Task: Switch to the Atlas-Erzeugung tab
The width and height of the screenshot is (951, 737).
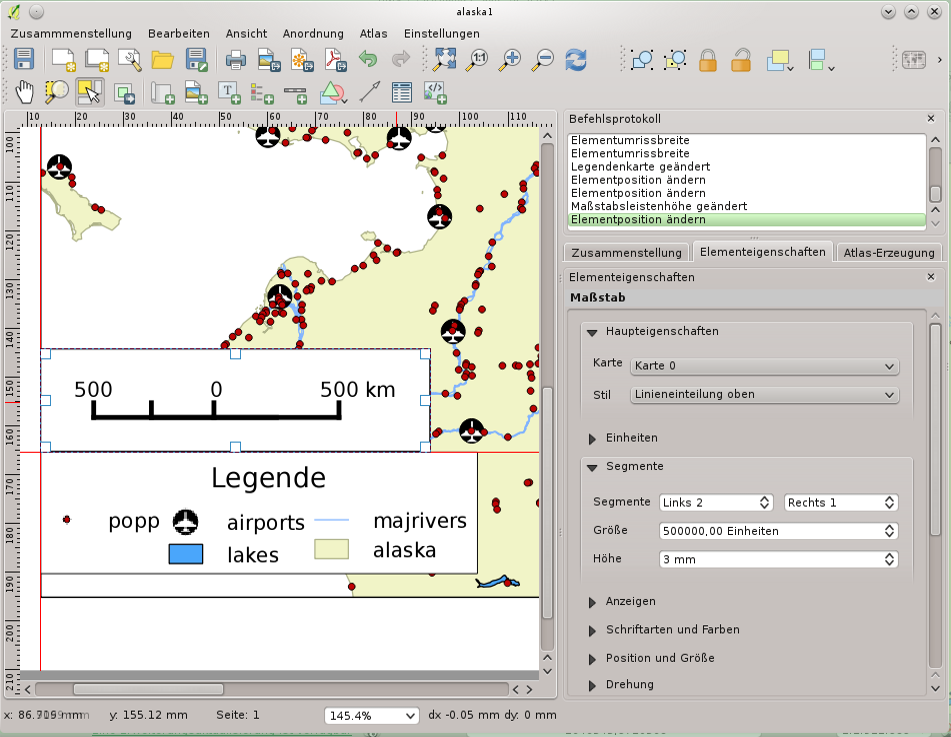Action: pos(889,252)
